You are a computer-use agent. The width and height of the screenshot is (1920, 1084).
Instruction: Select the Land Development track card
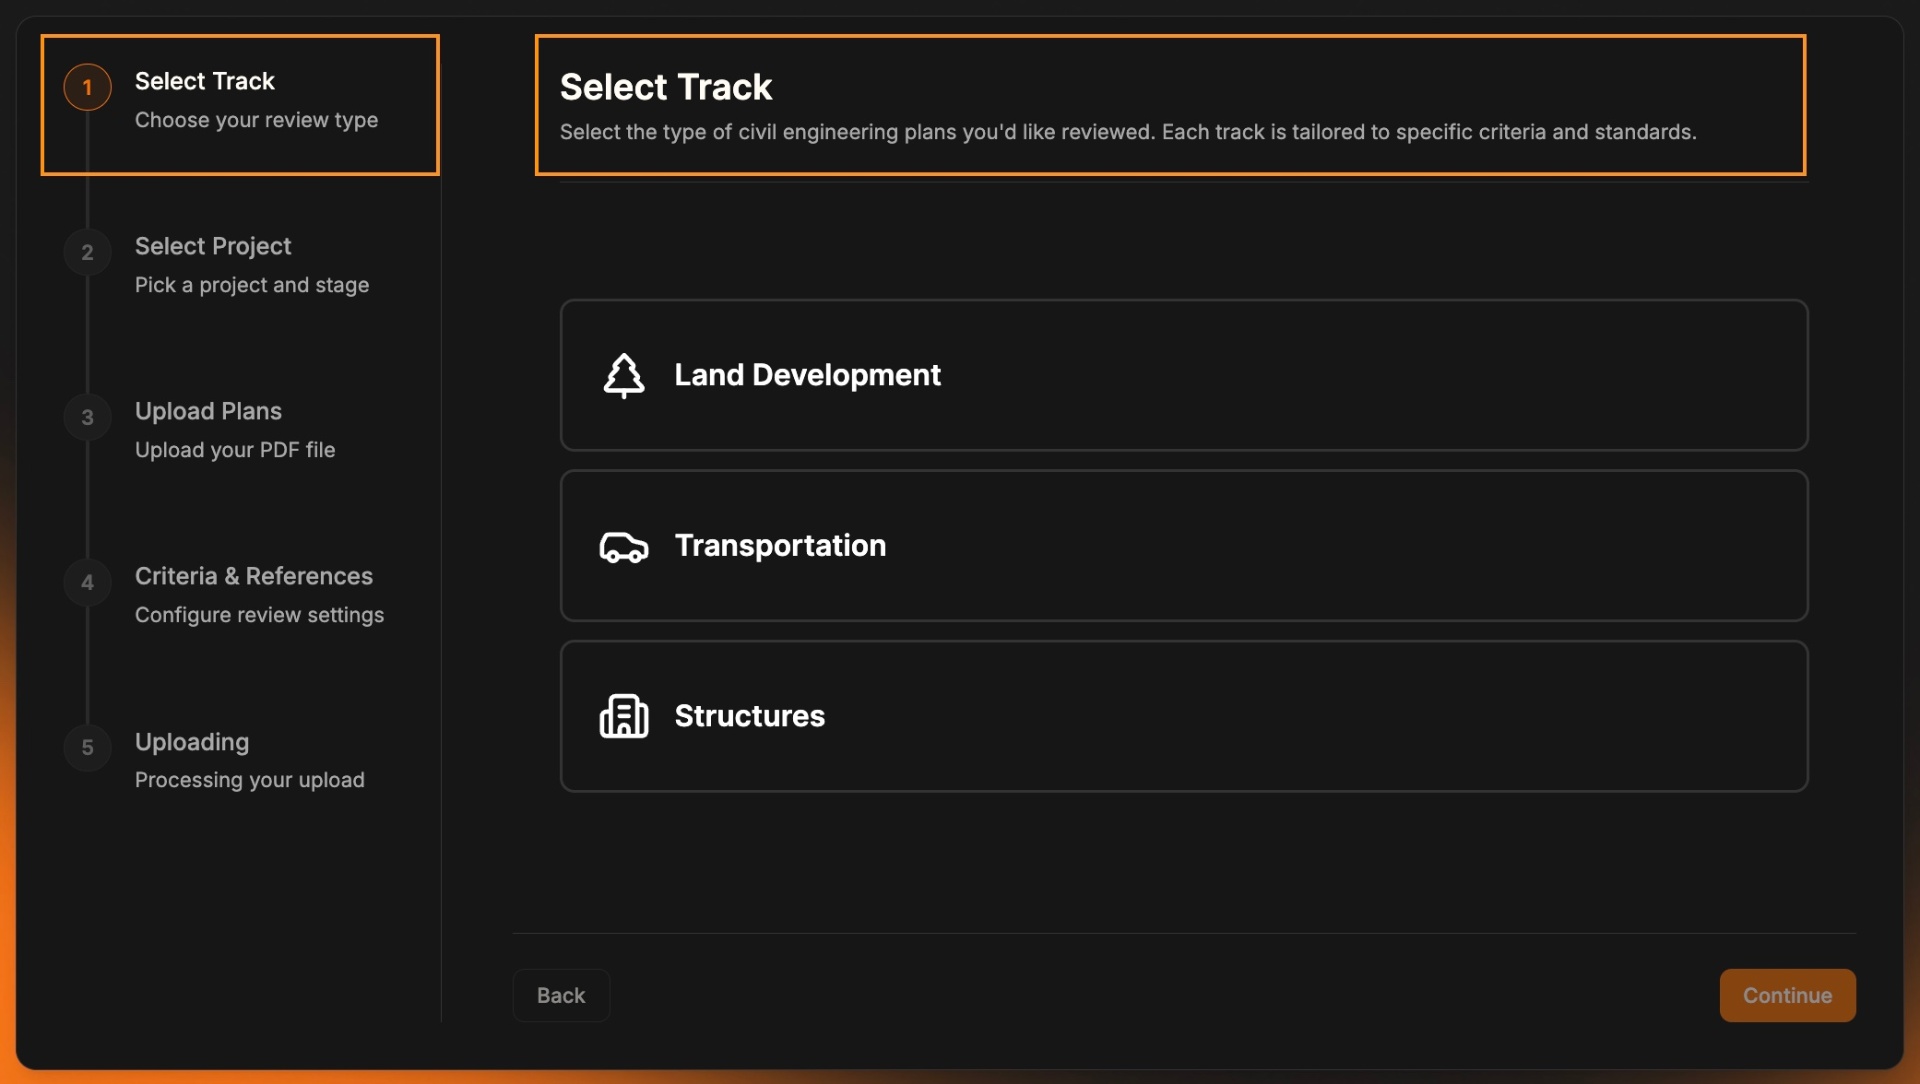(1184, 375)
